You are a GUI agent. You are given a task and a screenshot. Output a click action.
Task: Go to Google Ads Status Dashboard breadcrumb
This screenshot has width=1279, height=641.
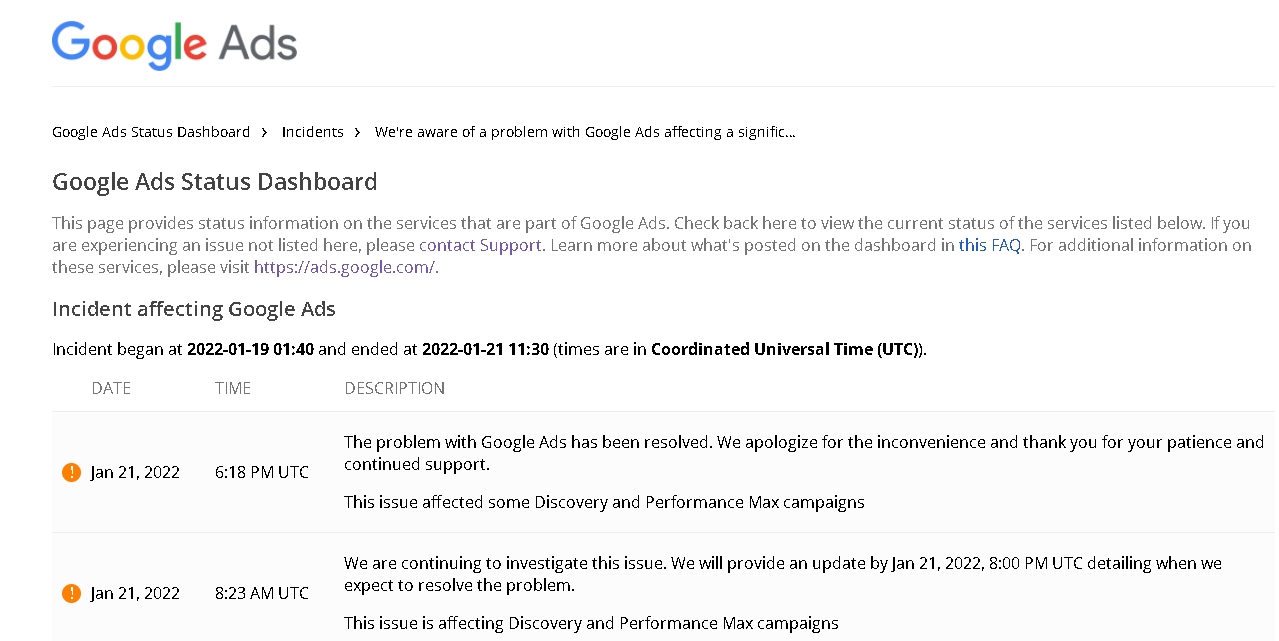(x=151, y=132)
